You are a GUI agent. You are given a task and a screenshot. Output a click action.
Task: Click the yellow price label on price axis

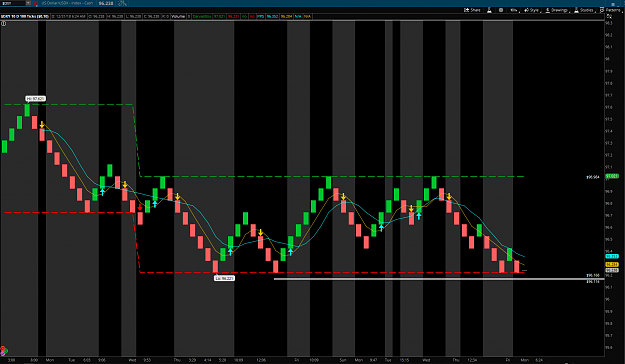point(612,264)
